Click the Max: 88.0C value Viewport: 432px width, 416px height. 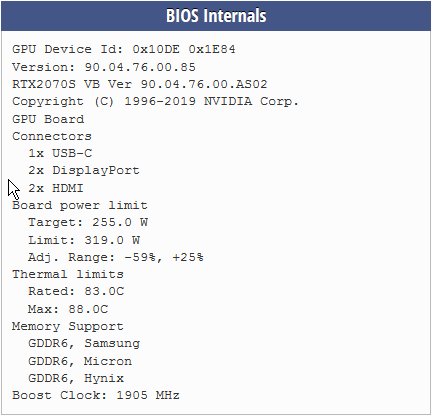pyautogui.click(x=68, y=309)
